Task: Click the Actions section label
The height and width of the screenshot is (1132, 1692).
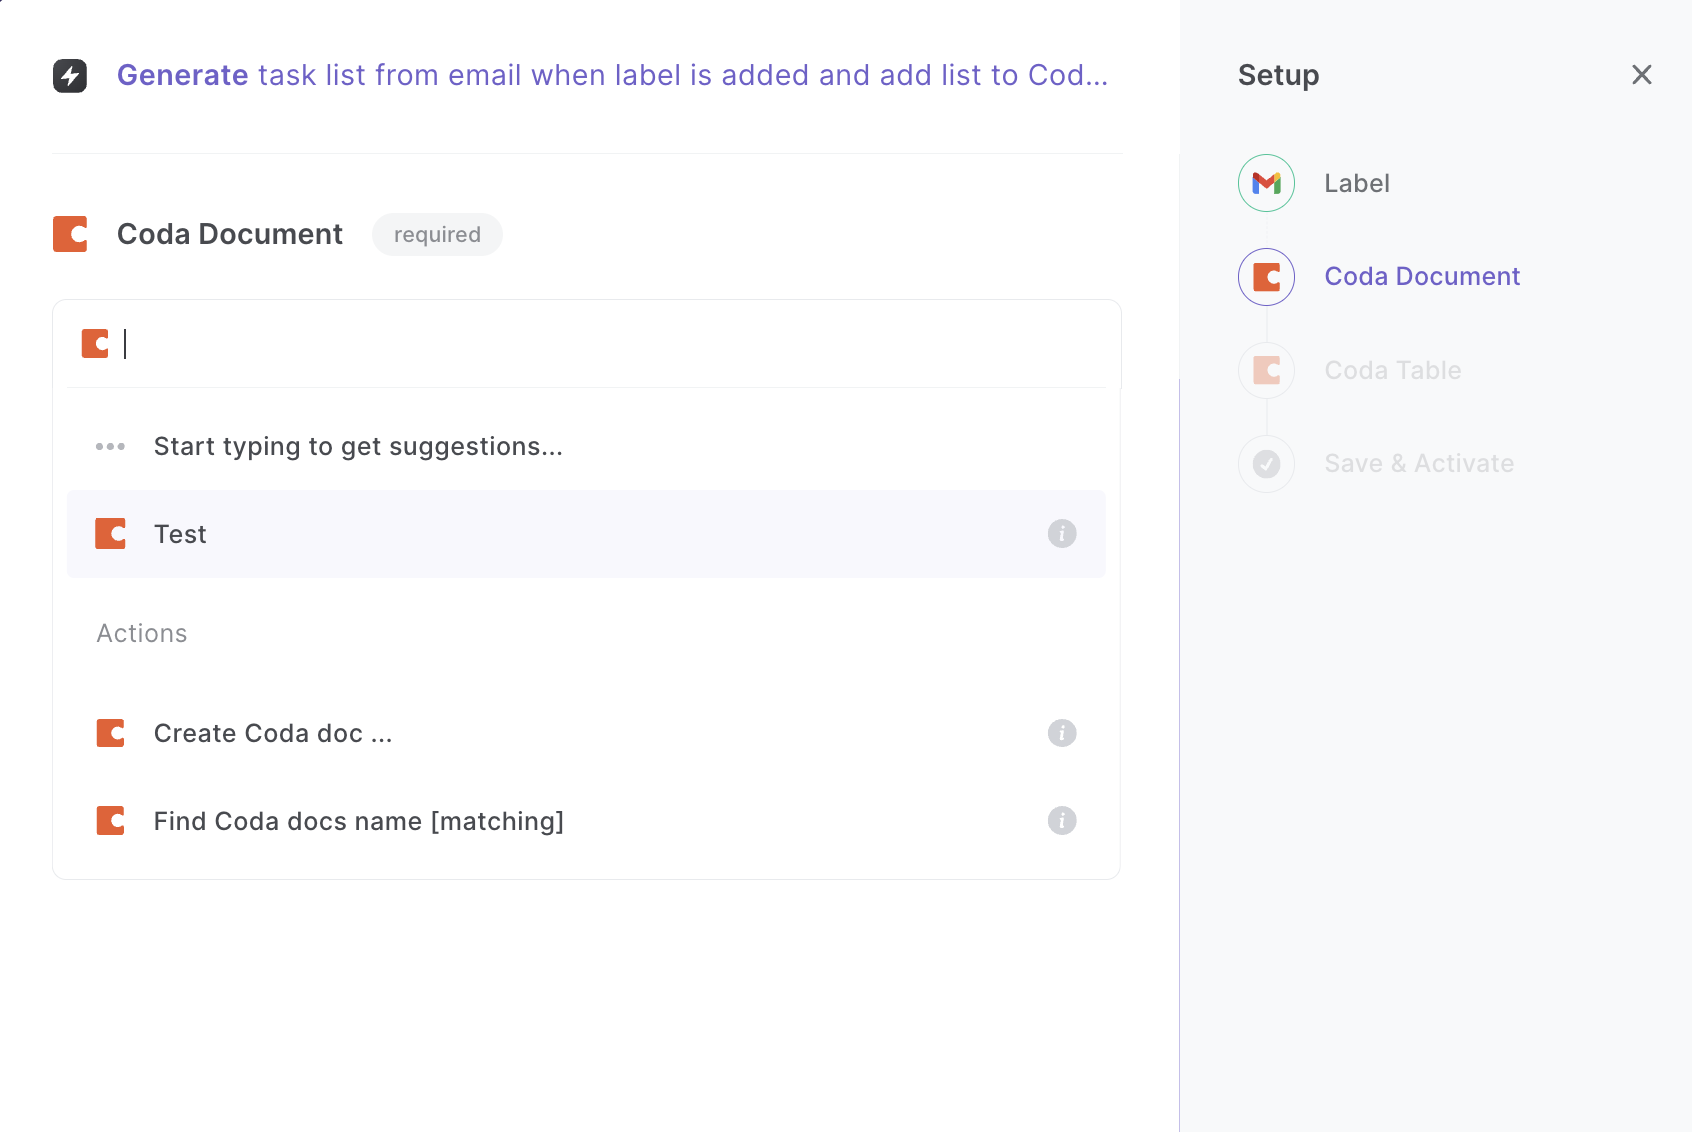Action: 142,634
